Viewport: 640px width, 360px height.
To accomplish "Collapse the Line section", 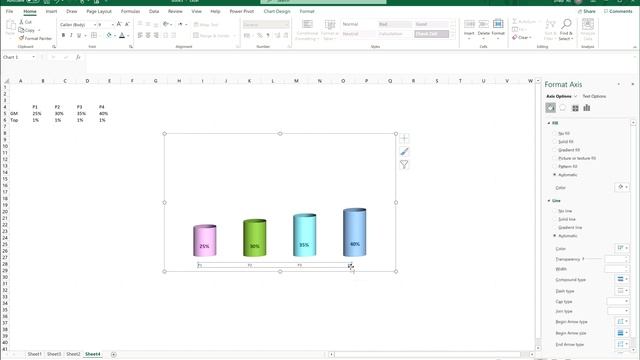I will [x=549, y=201].
